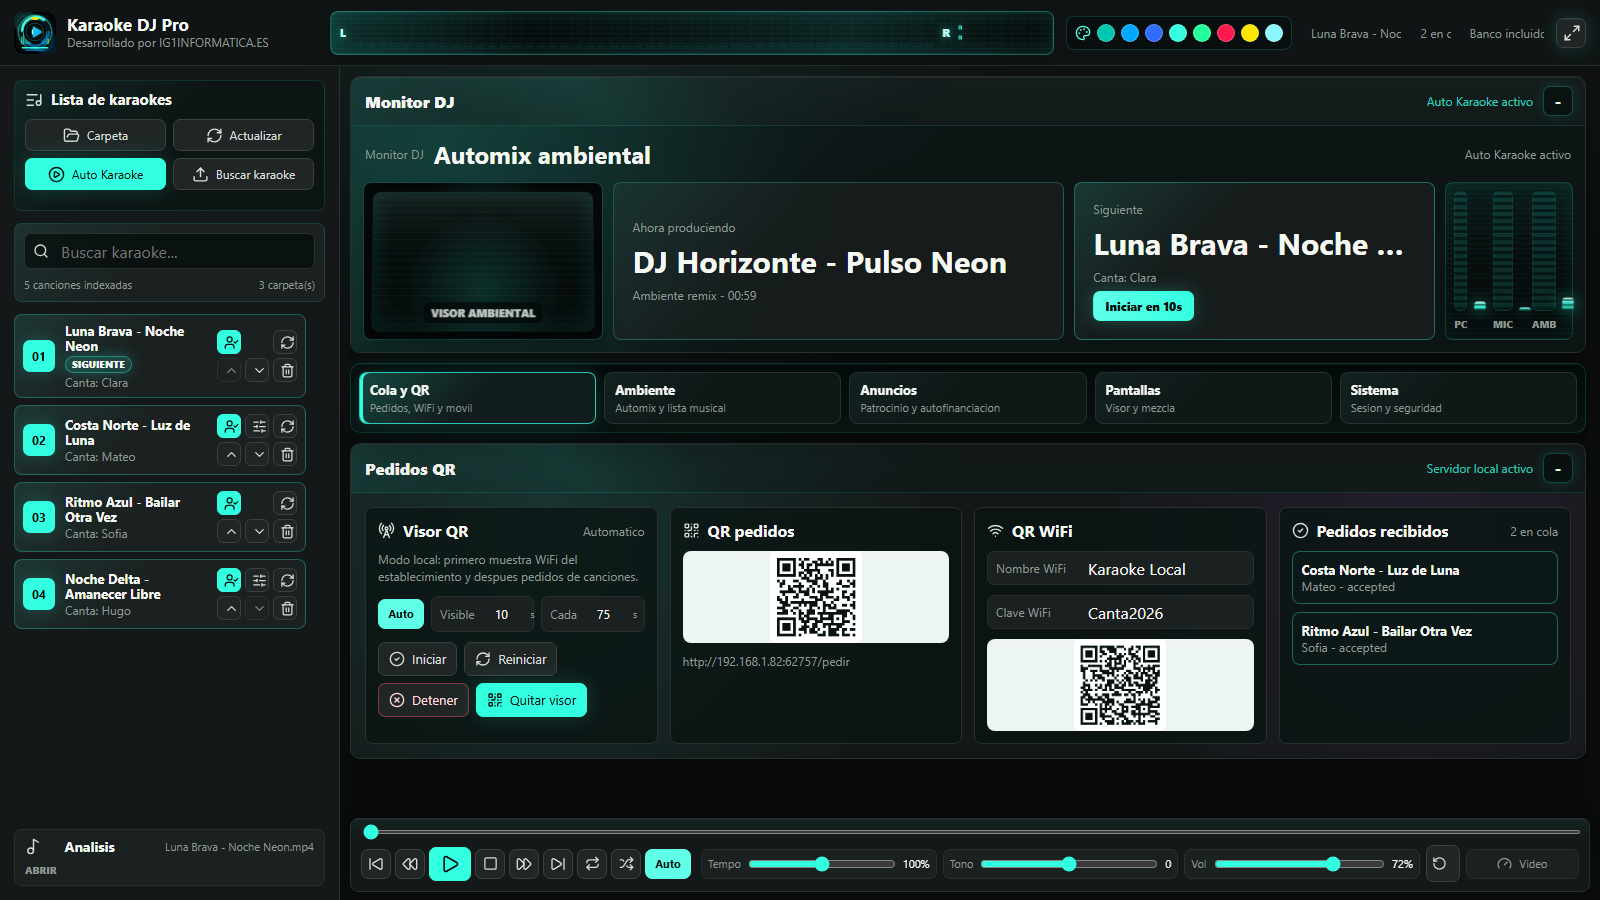Move Noche Delta - Amanecer Libre up
1600x900 pixels.
pos(231,608)
